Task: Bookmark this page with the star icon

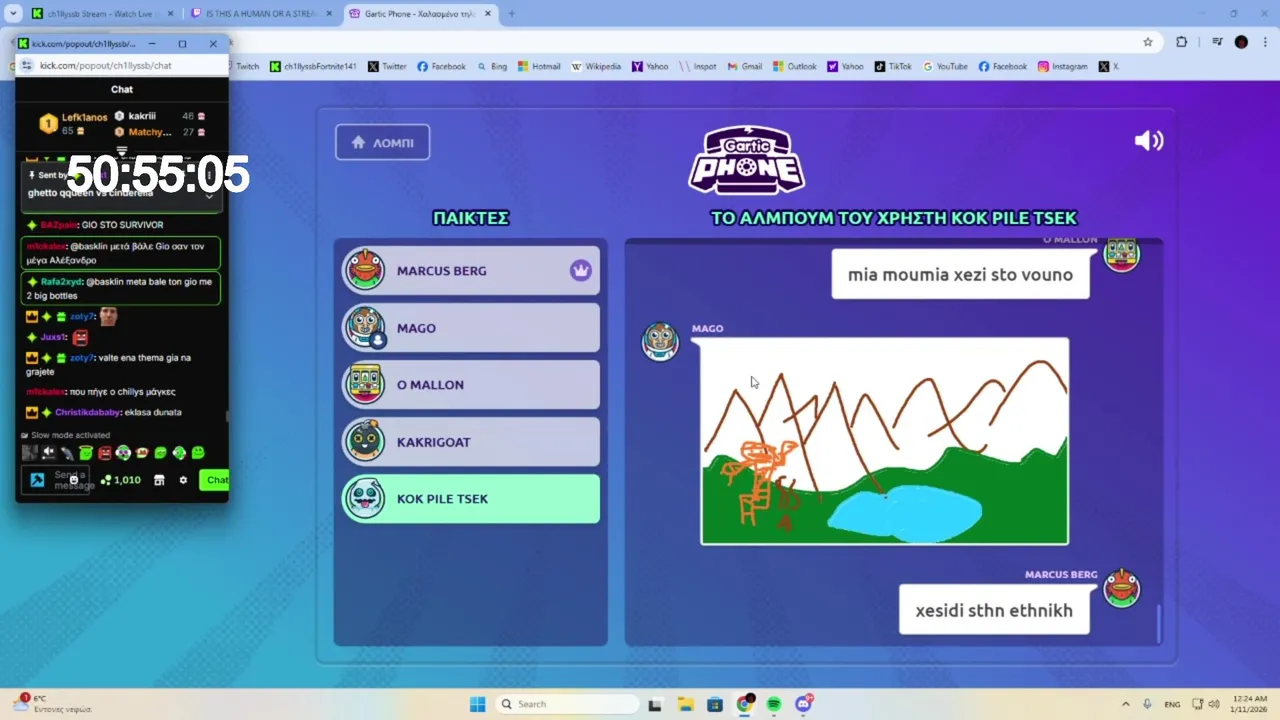Action: pyautogui.click(x=1148, y=42)
